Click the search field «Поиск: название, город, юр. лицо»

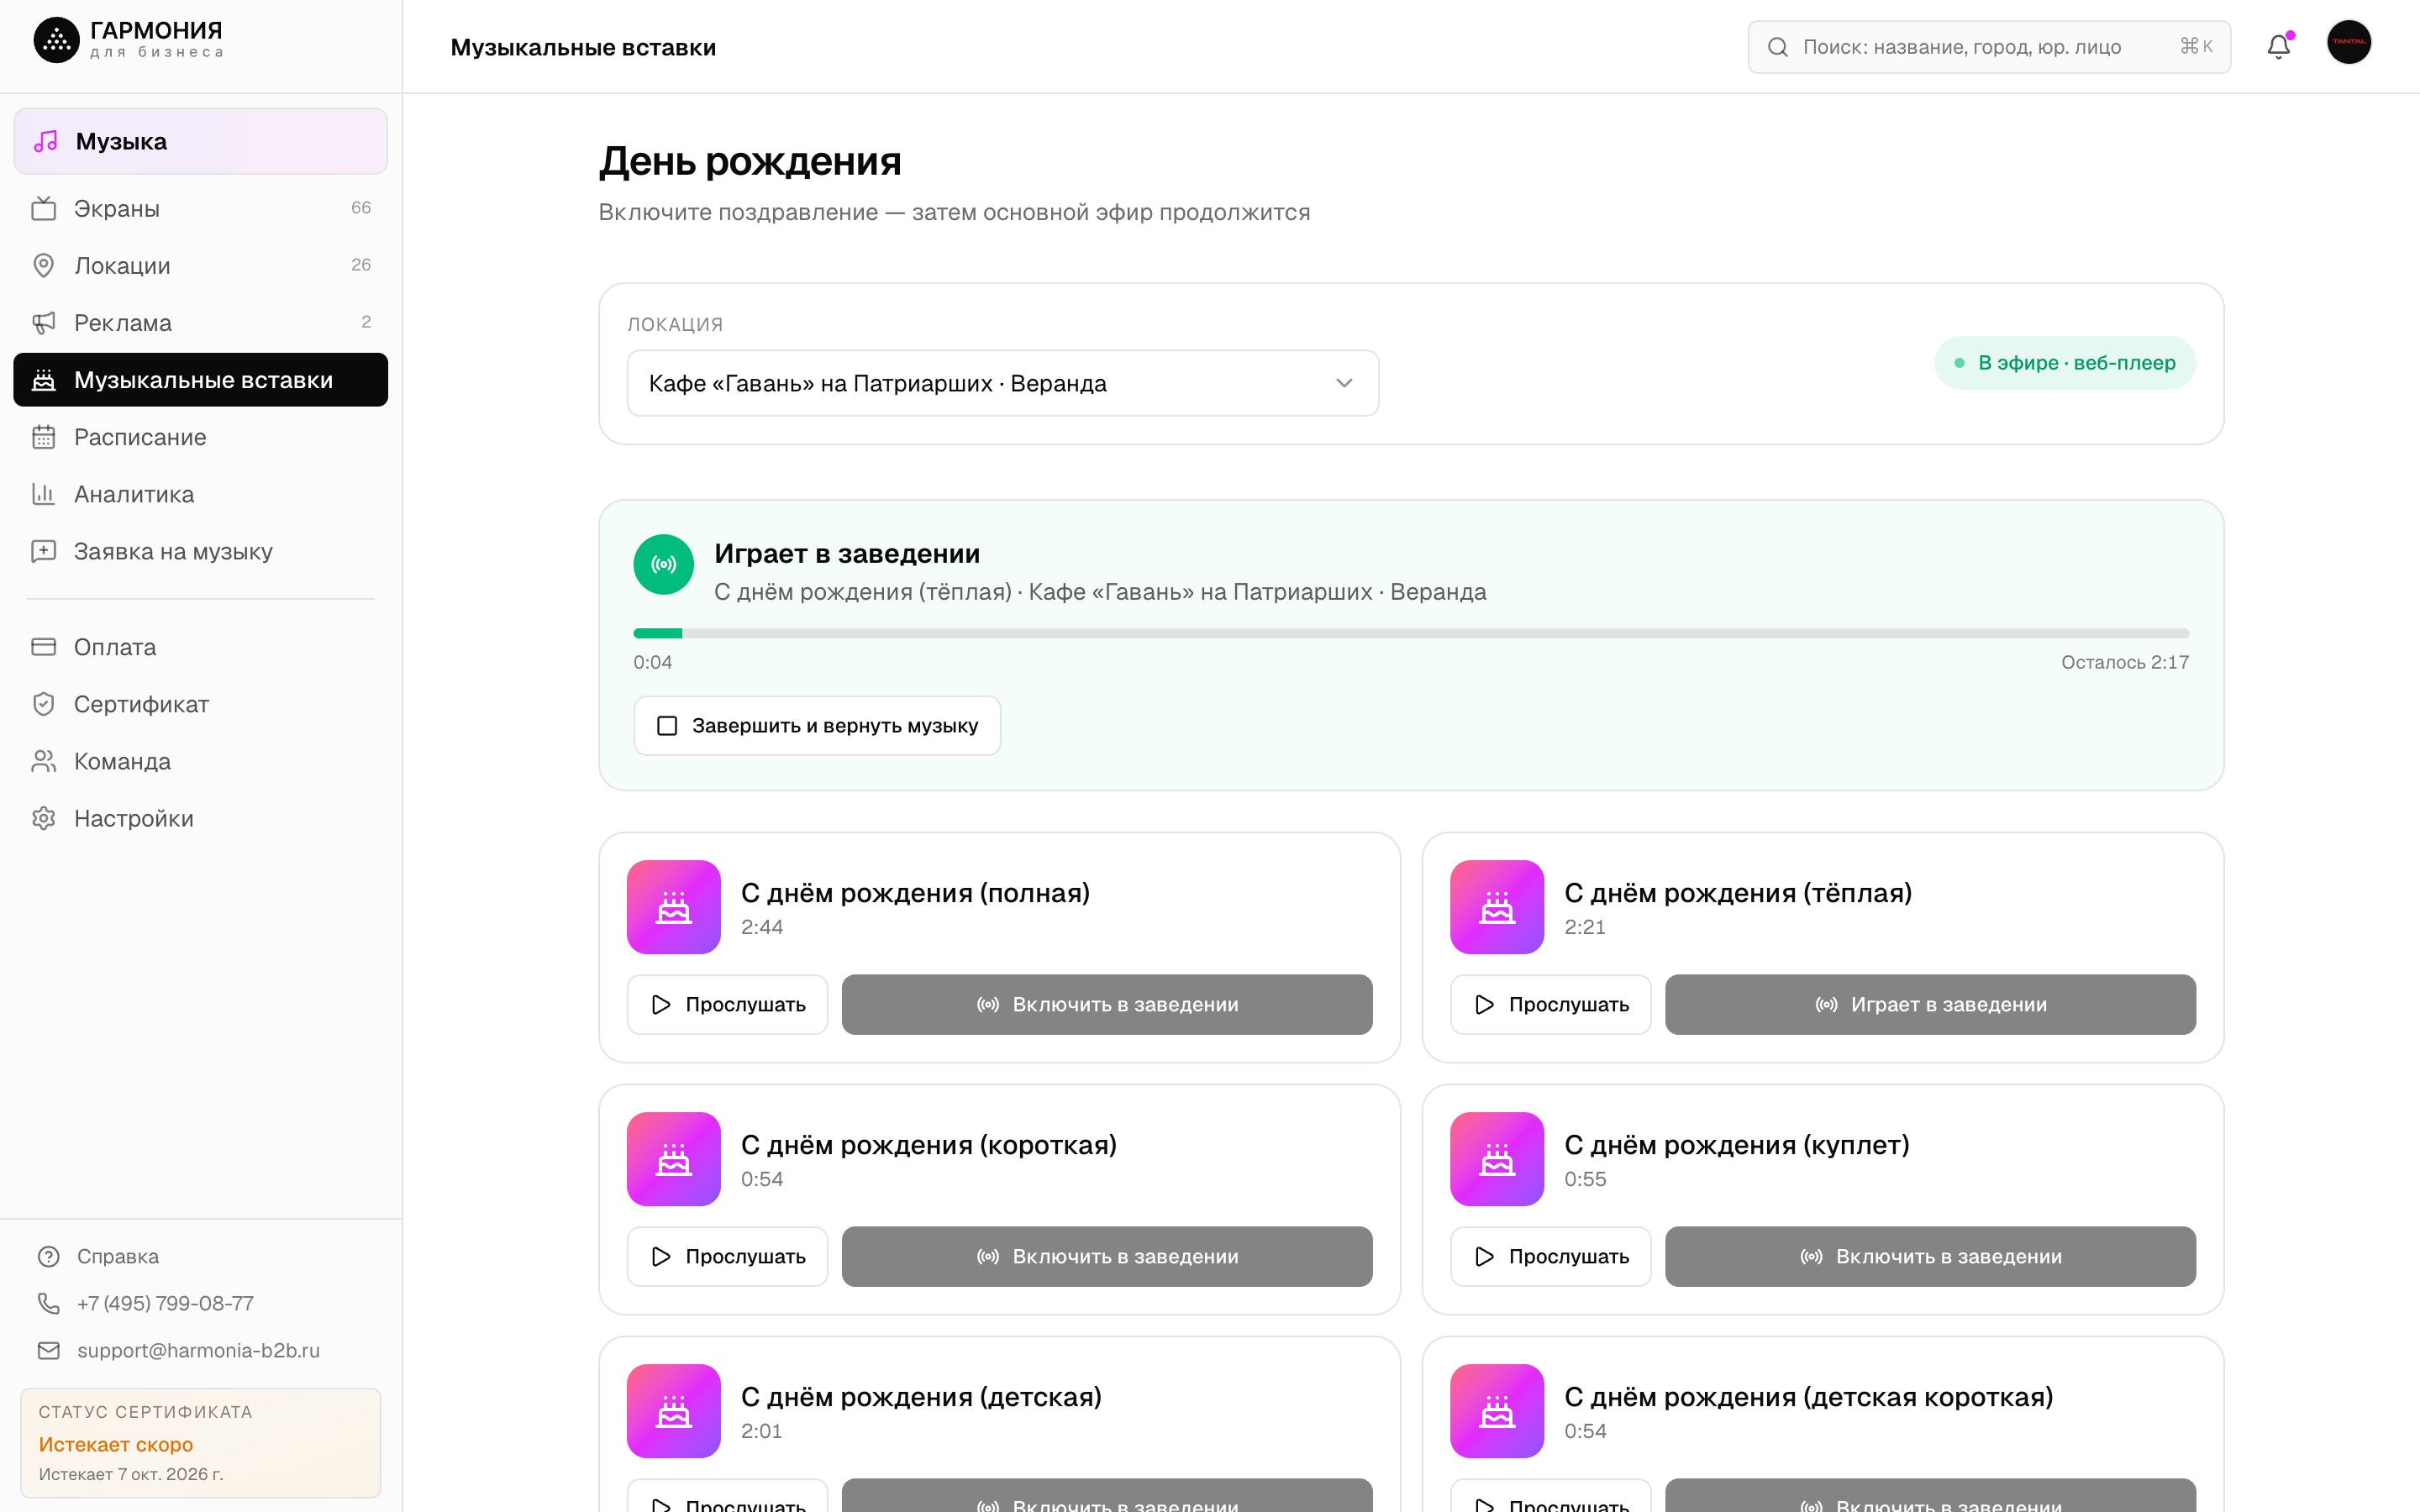point(1989,47)
